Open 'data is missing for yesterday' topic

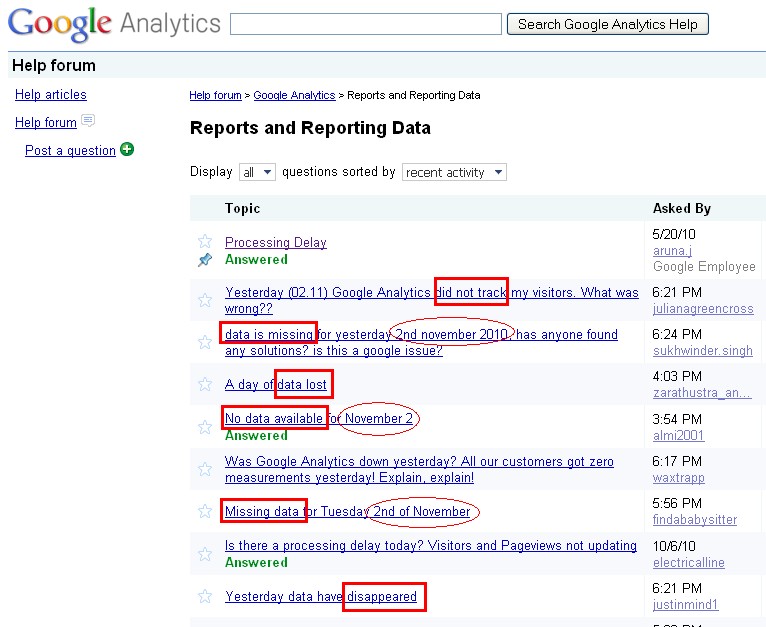click(421, 342)
